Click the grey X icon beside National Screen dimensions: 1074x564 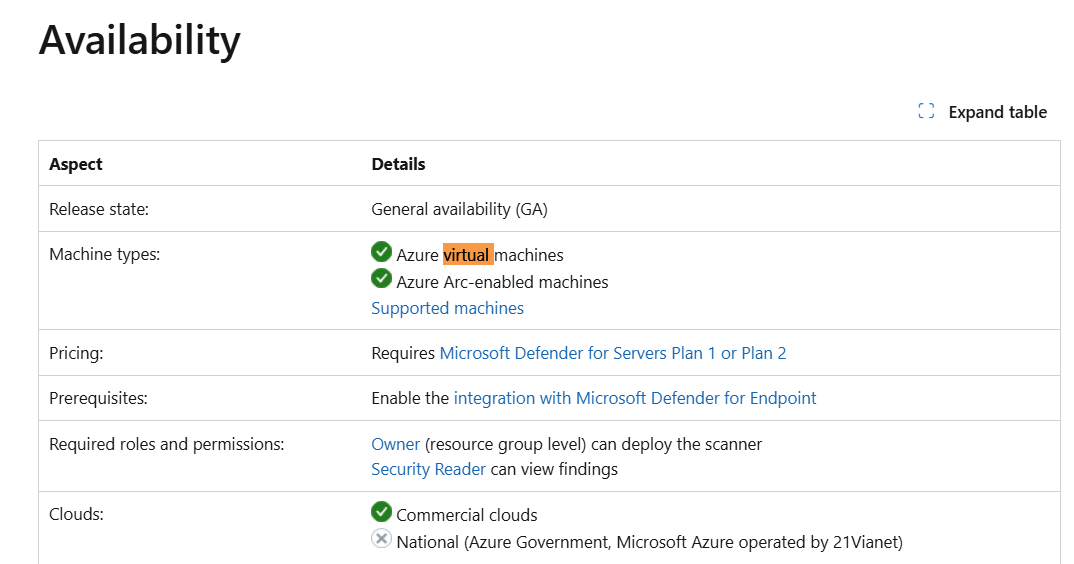382,539
